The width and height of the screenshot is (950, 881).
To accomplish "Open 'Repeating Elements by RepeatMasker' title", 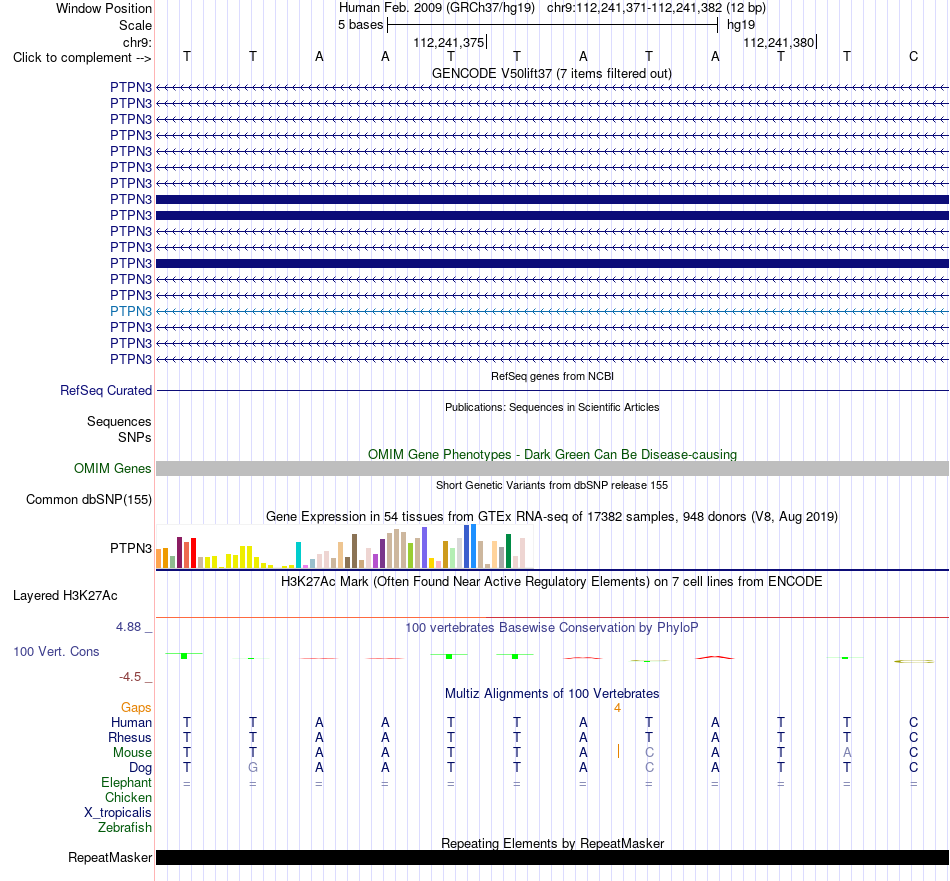I will [x=552, y=843].
